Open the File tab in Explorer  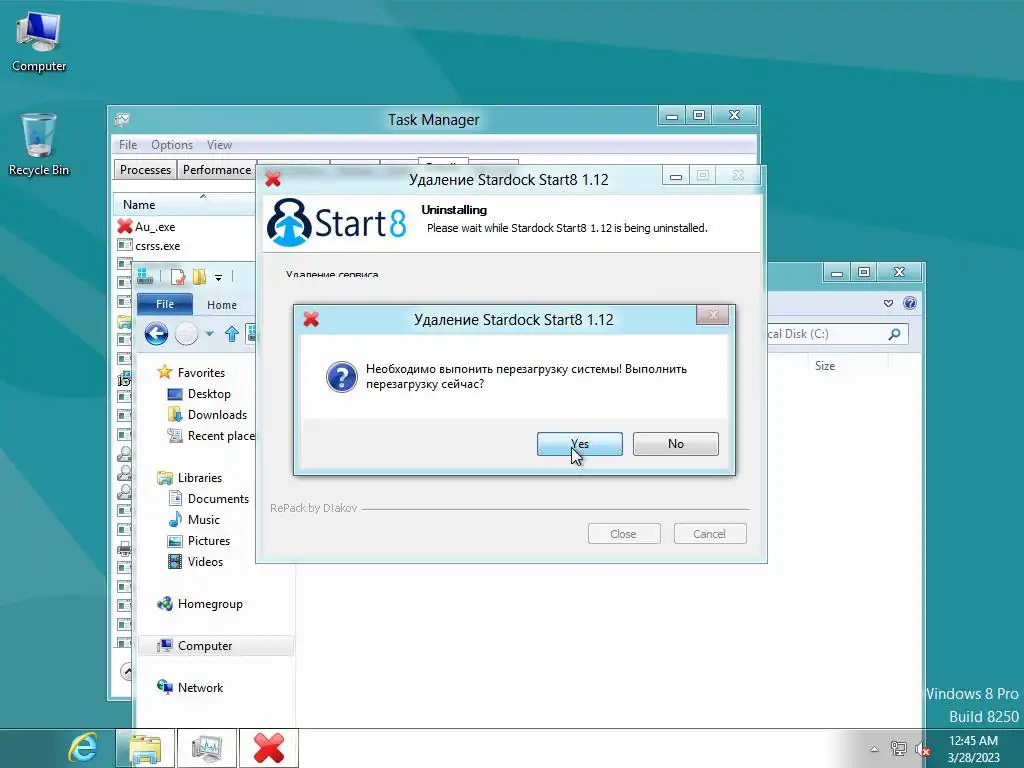[165, 304]
